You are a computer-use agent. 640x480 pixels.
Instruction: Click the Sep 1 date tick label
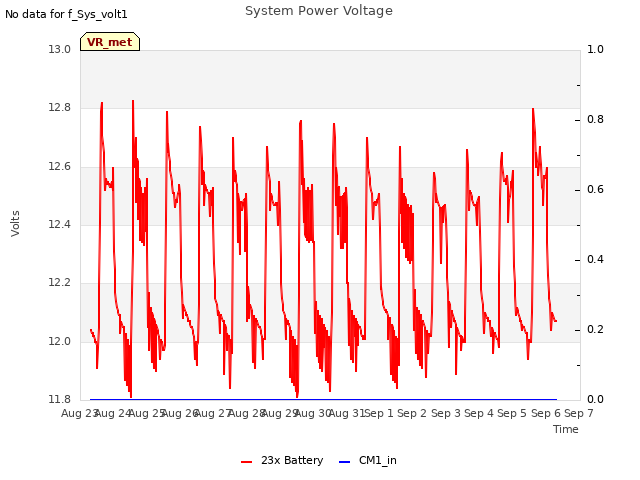pos(379,413)
